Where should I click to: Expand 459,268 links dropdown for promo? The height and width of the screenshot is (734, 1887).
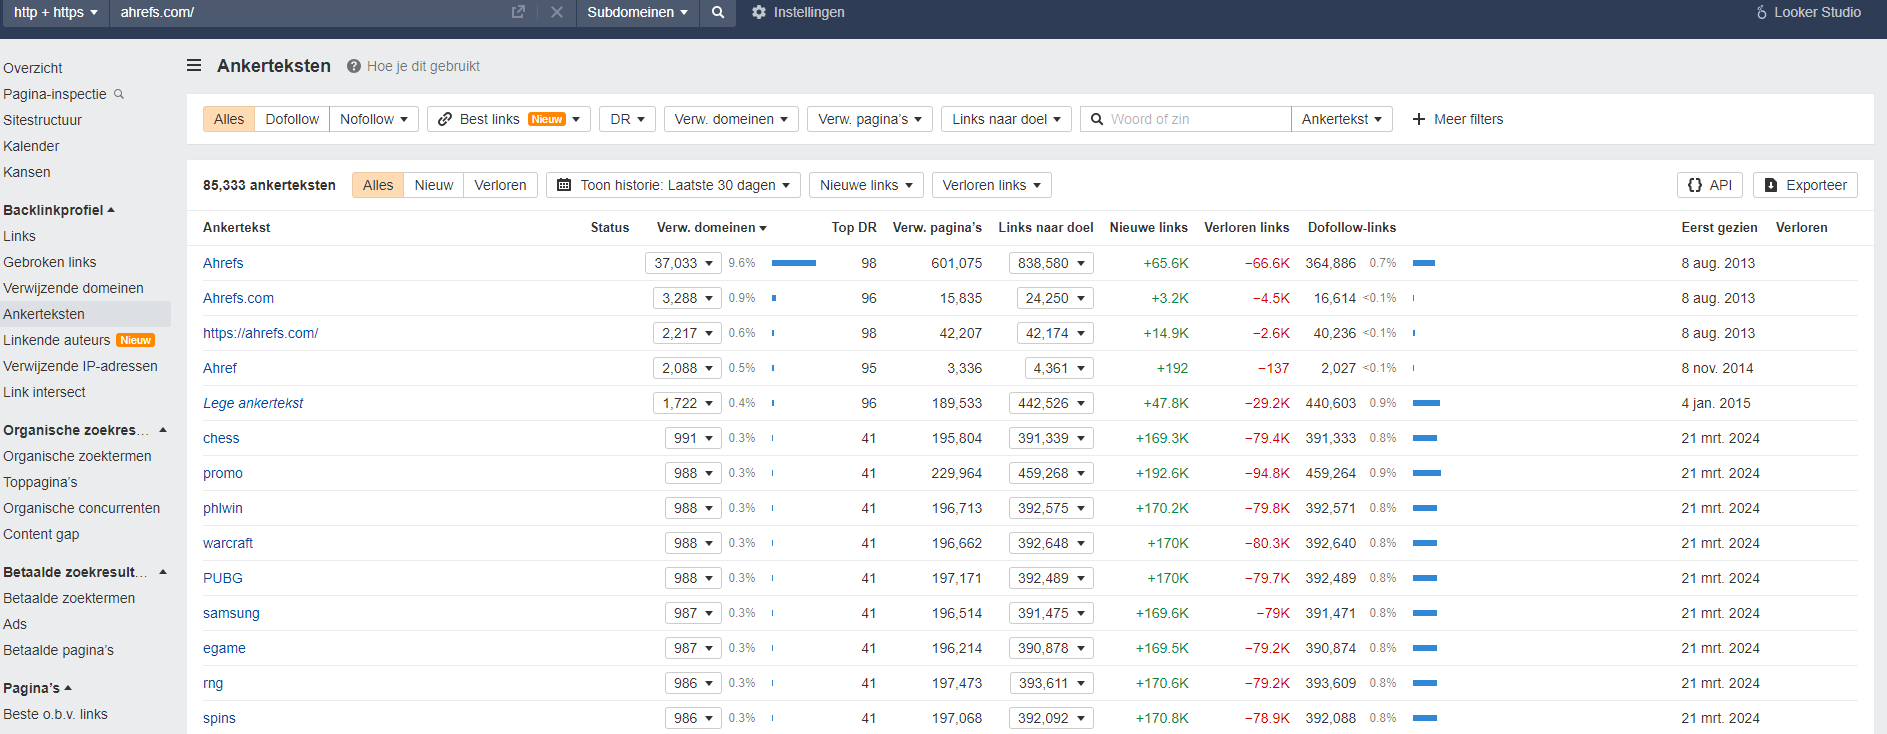(1051, 473)
